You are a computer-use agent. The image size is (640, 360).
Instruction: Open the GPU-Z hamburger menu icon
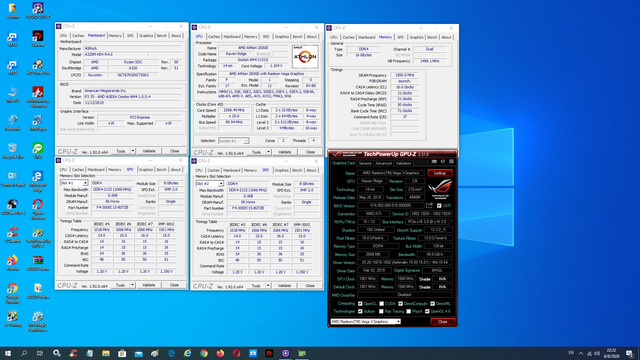click(x=451, y=162)
